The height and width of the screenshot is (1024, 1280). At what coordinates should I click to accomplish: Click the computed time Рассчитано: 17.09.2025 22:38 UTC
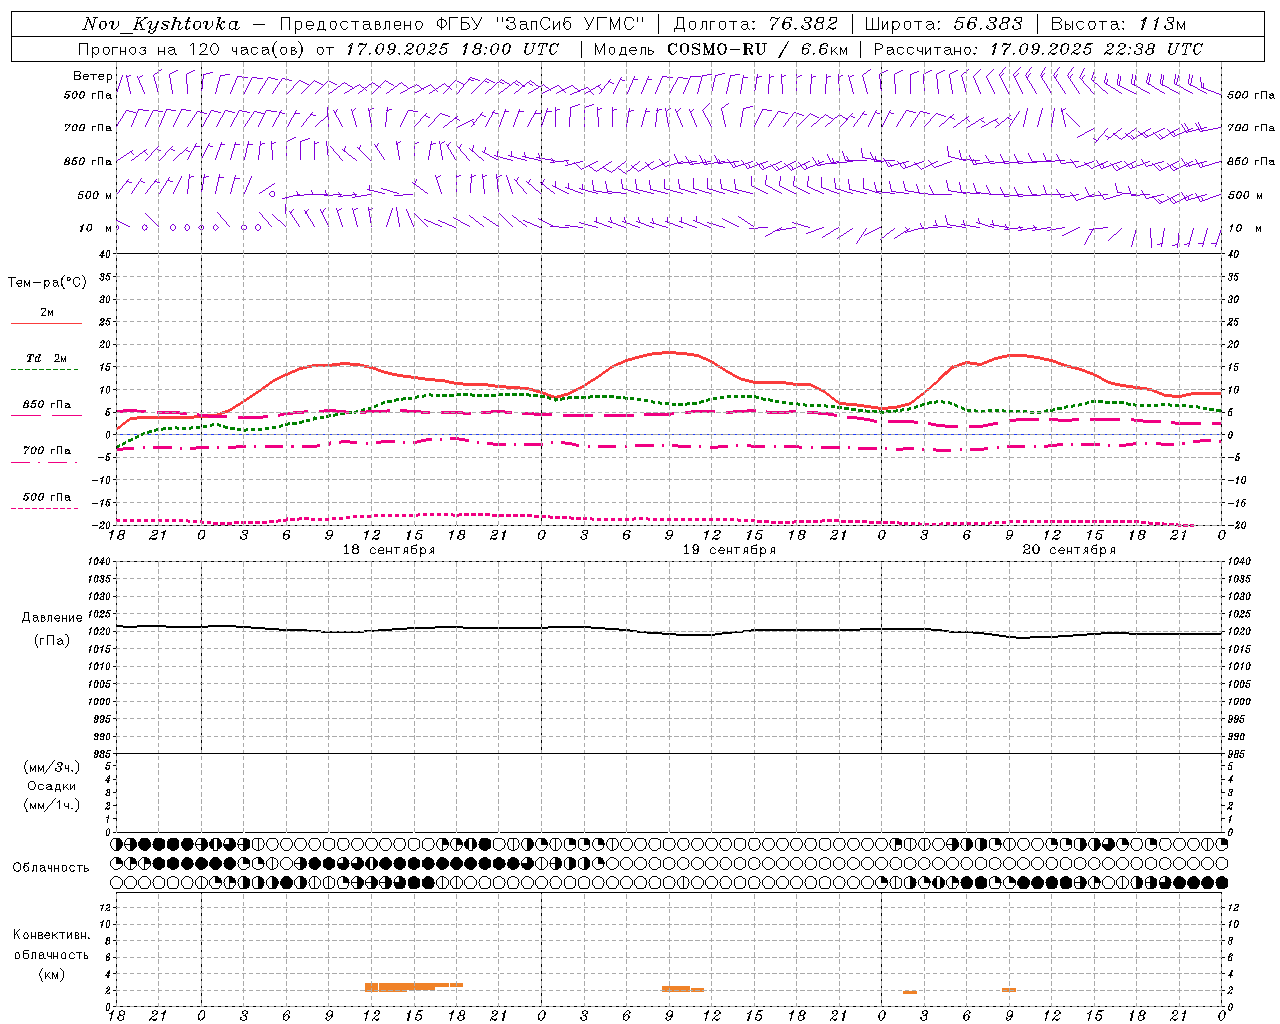click(1038, 49)
